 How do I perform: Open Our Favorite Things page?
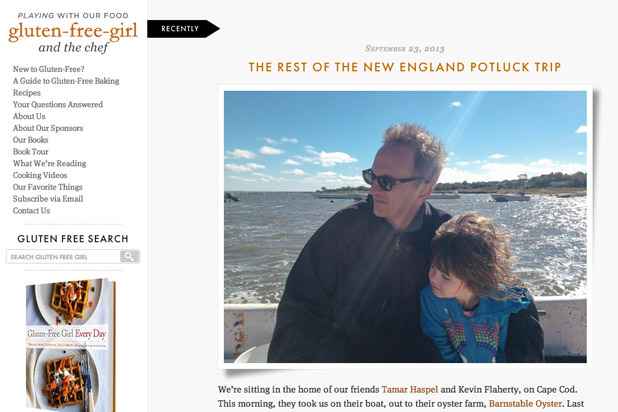tap(47, 187)
